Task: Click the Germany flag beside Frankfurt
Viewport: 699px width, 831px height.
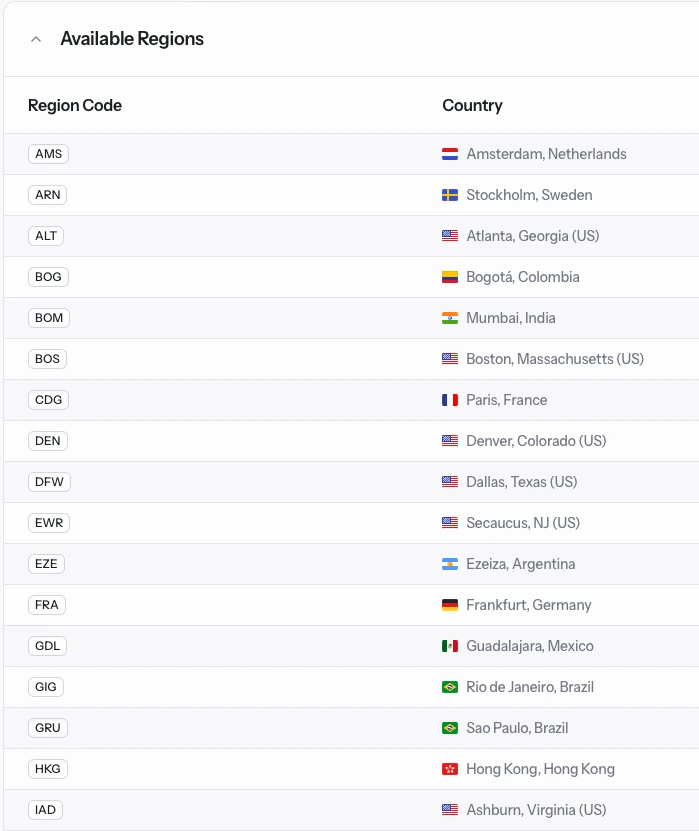Action: [x=450, y=605]
